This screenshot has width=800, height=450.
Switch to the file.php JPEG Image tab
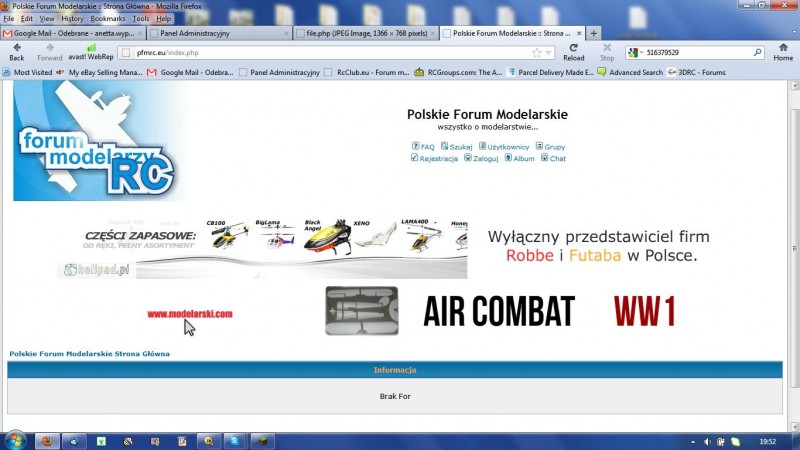click(366, 33)
